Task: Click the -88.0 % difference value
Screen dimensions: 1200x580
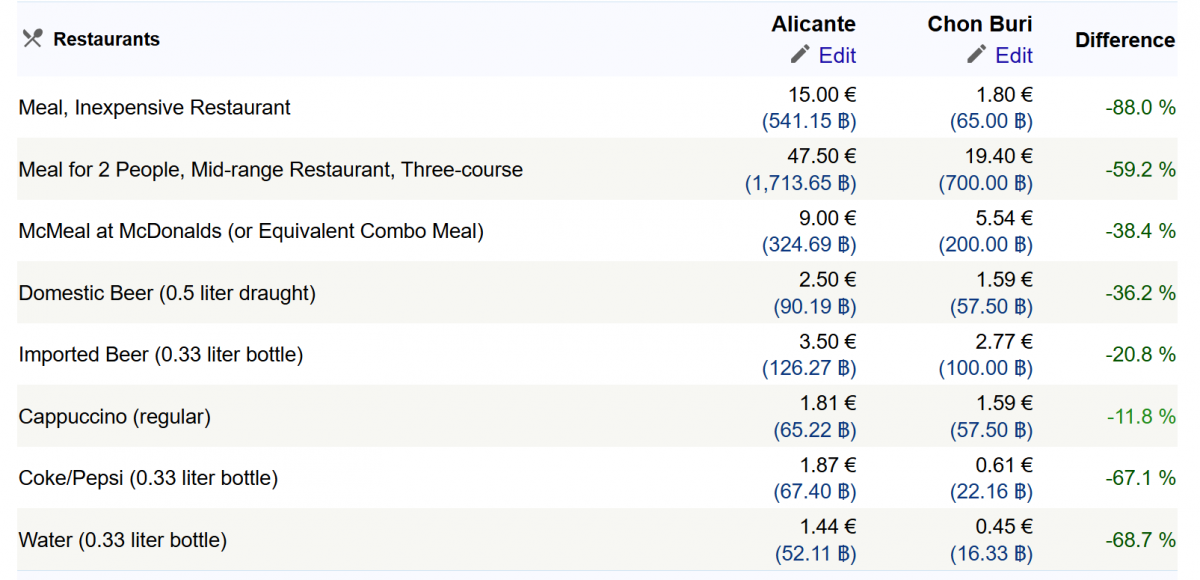Action: (1140, 107)
